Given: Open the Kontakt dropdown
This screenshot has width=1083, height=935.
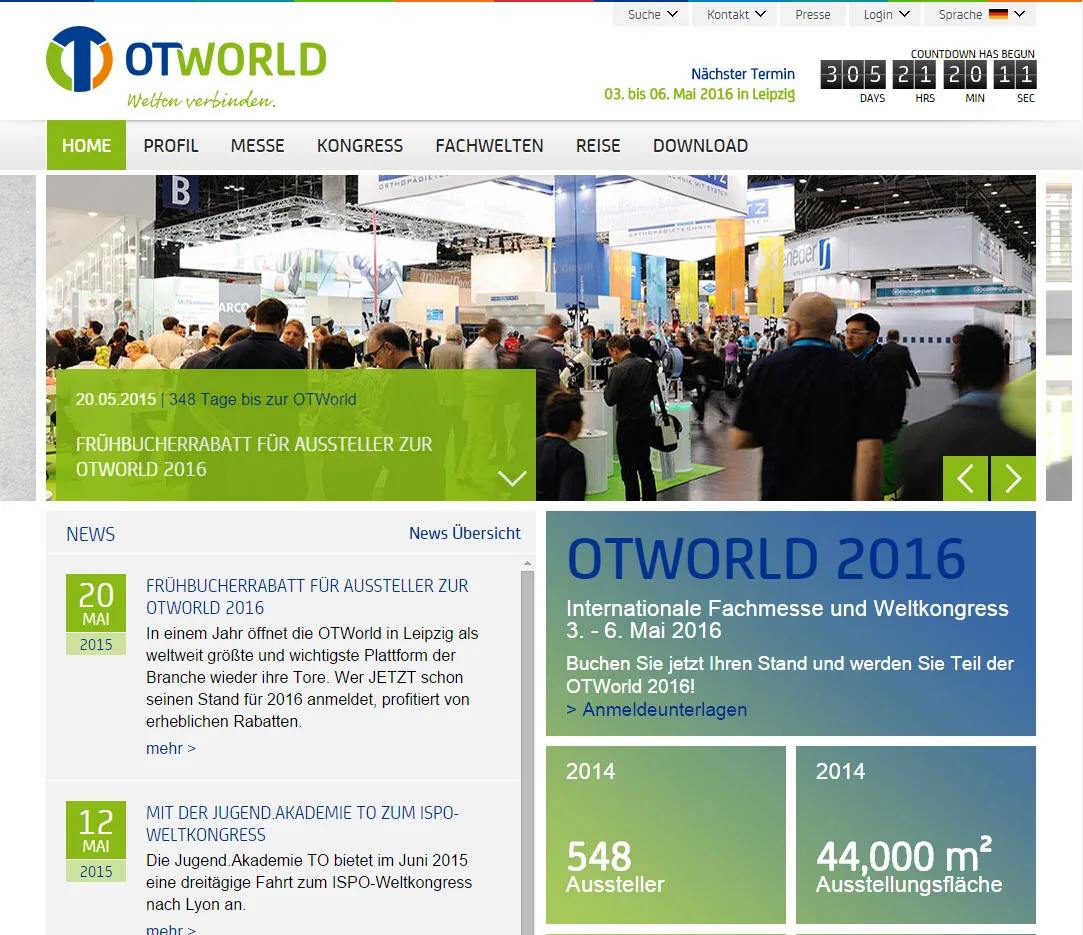Looking at the screenshot, I should coord(736,14).
